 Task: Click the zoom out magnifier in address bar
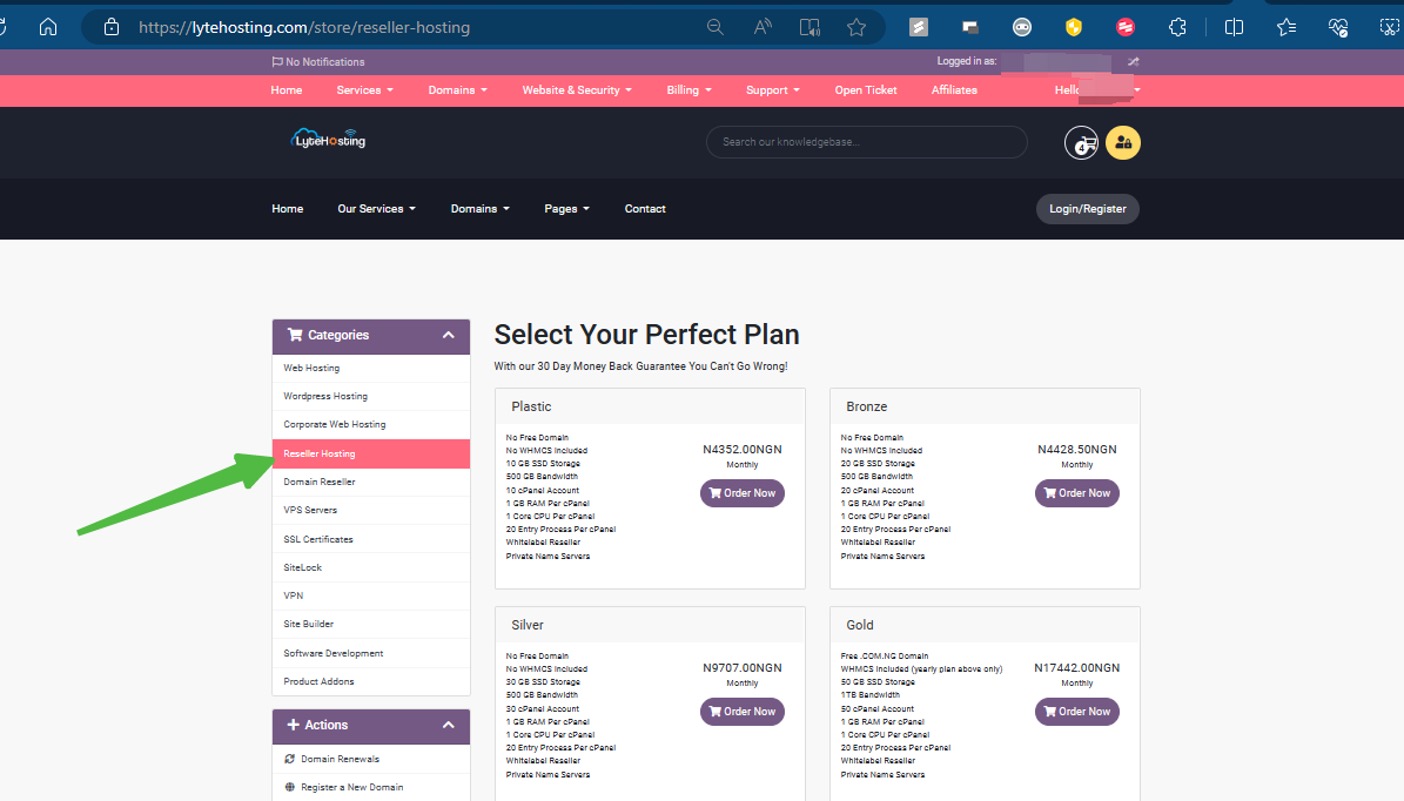(715, 27)
